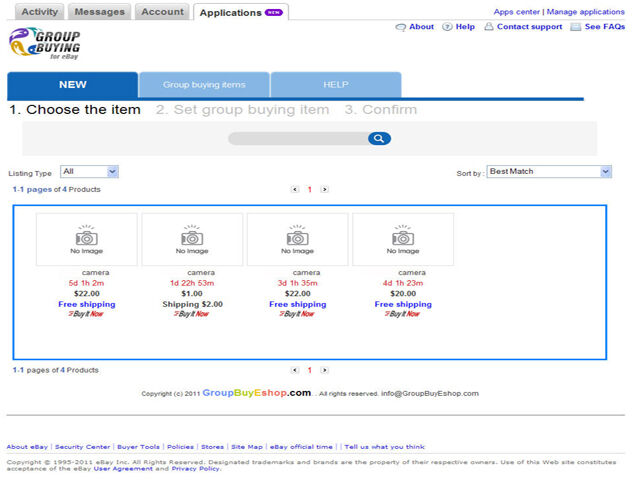Open the Contact support link text
The width and height of the screenshot is (640, 480).
[x=529, y=27]
